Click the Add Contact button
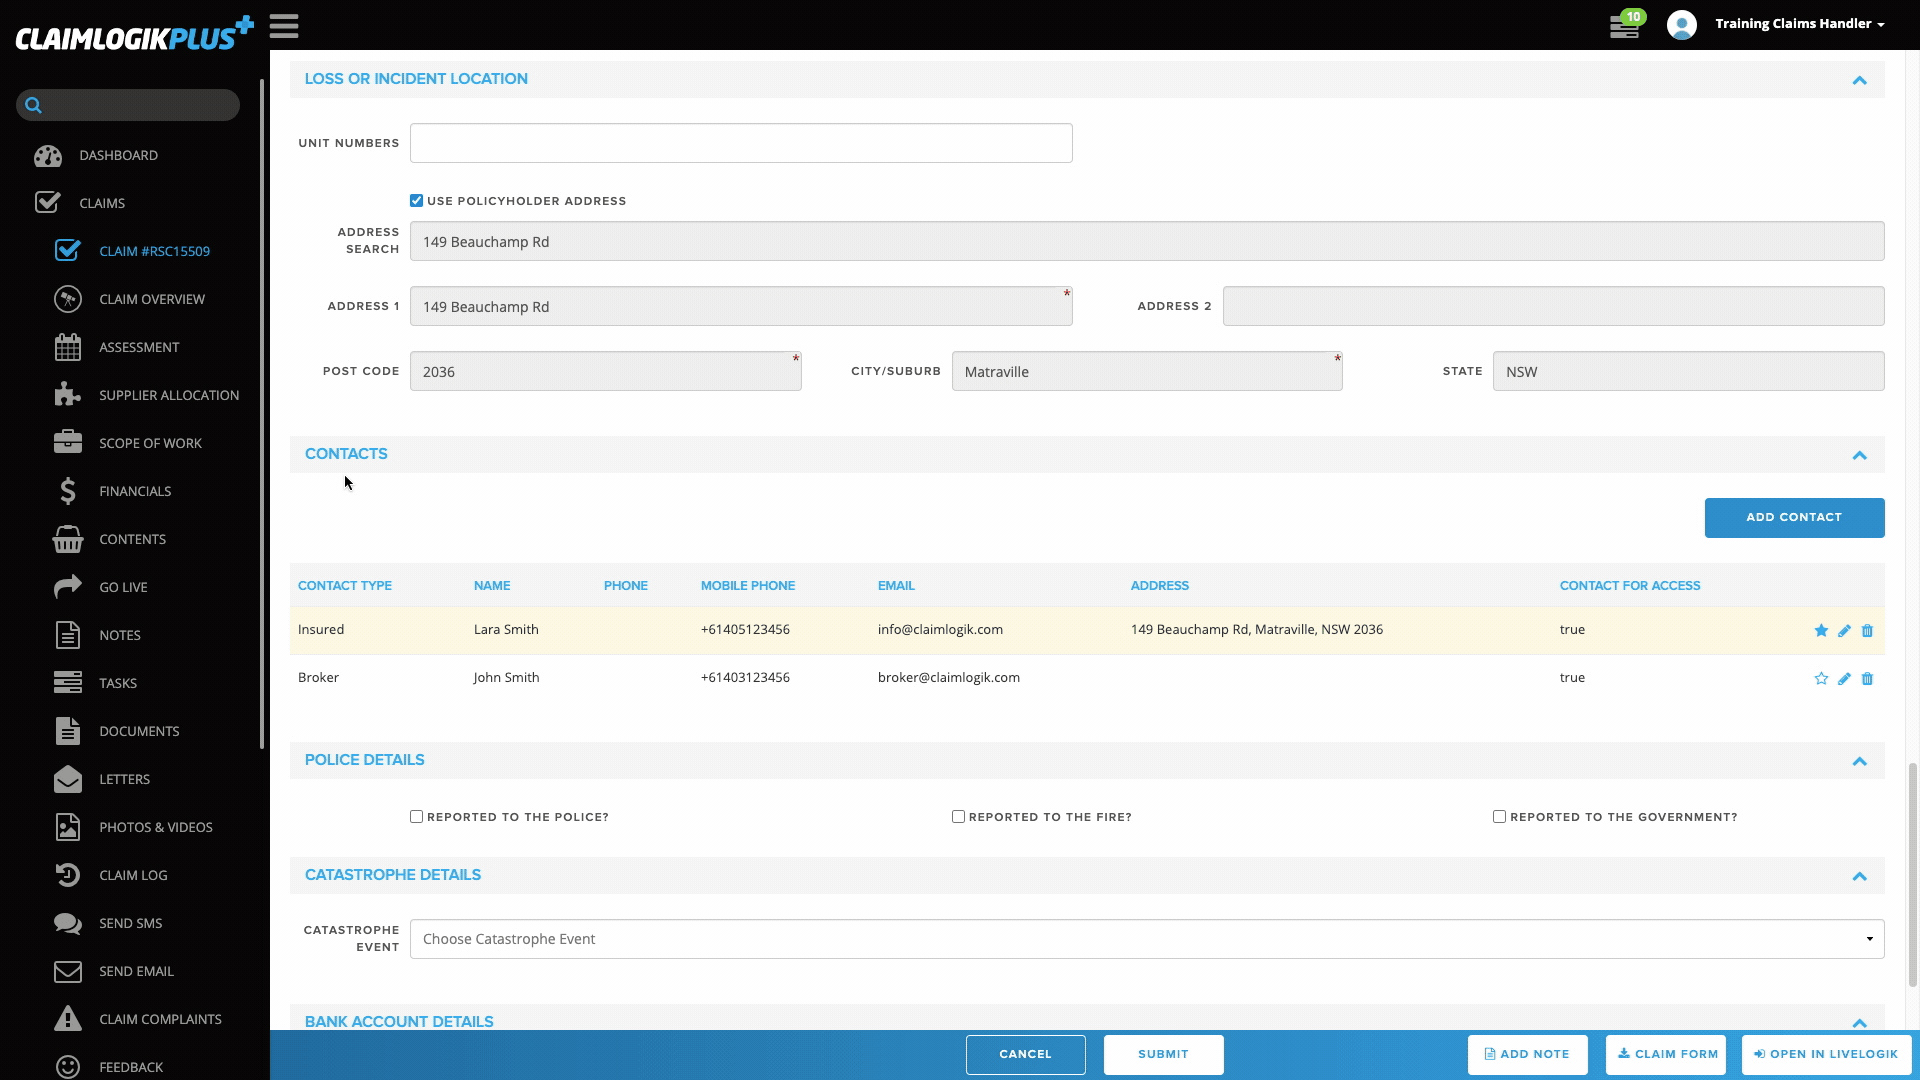 coord(1794,518)
